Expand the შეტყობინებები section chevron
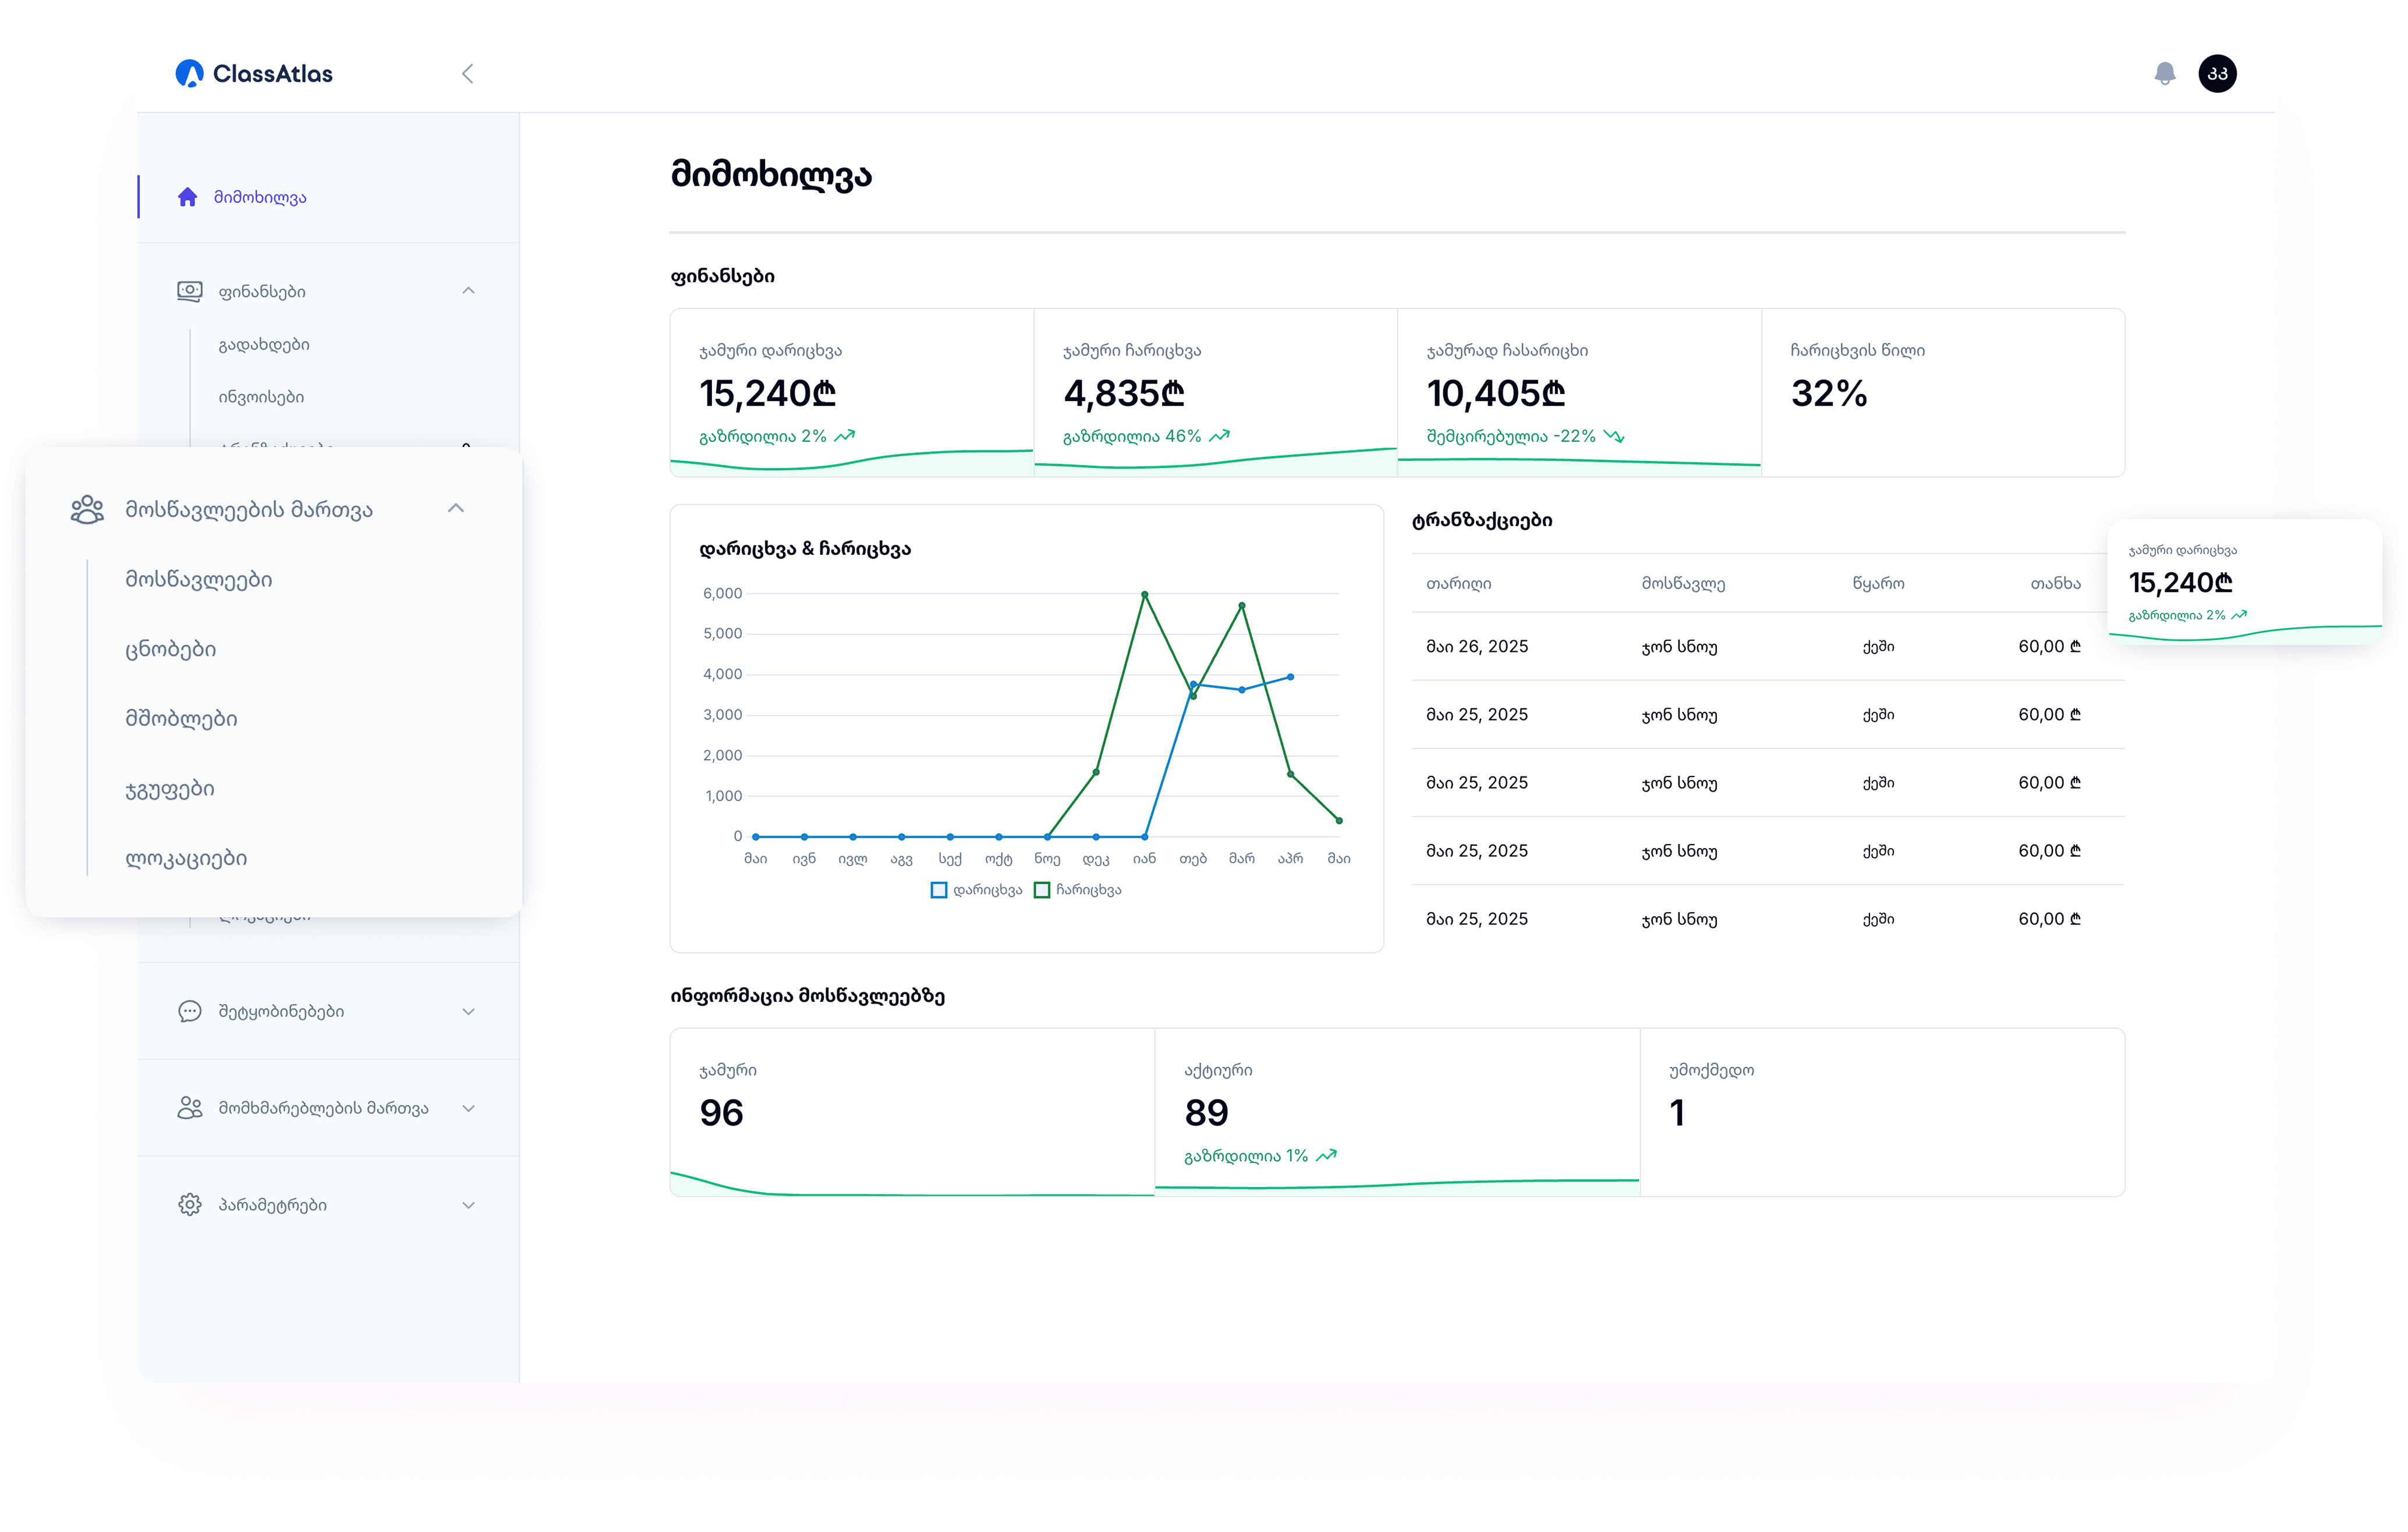The image size is (2408, 1532). 468,1011
